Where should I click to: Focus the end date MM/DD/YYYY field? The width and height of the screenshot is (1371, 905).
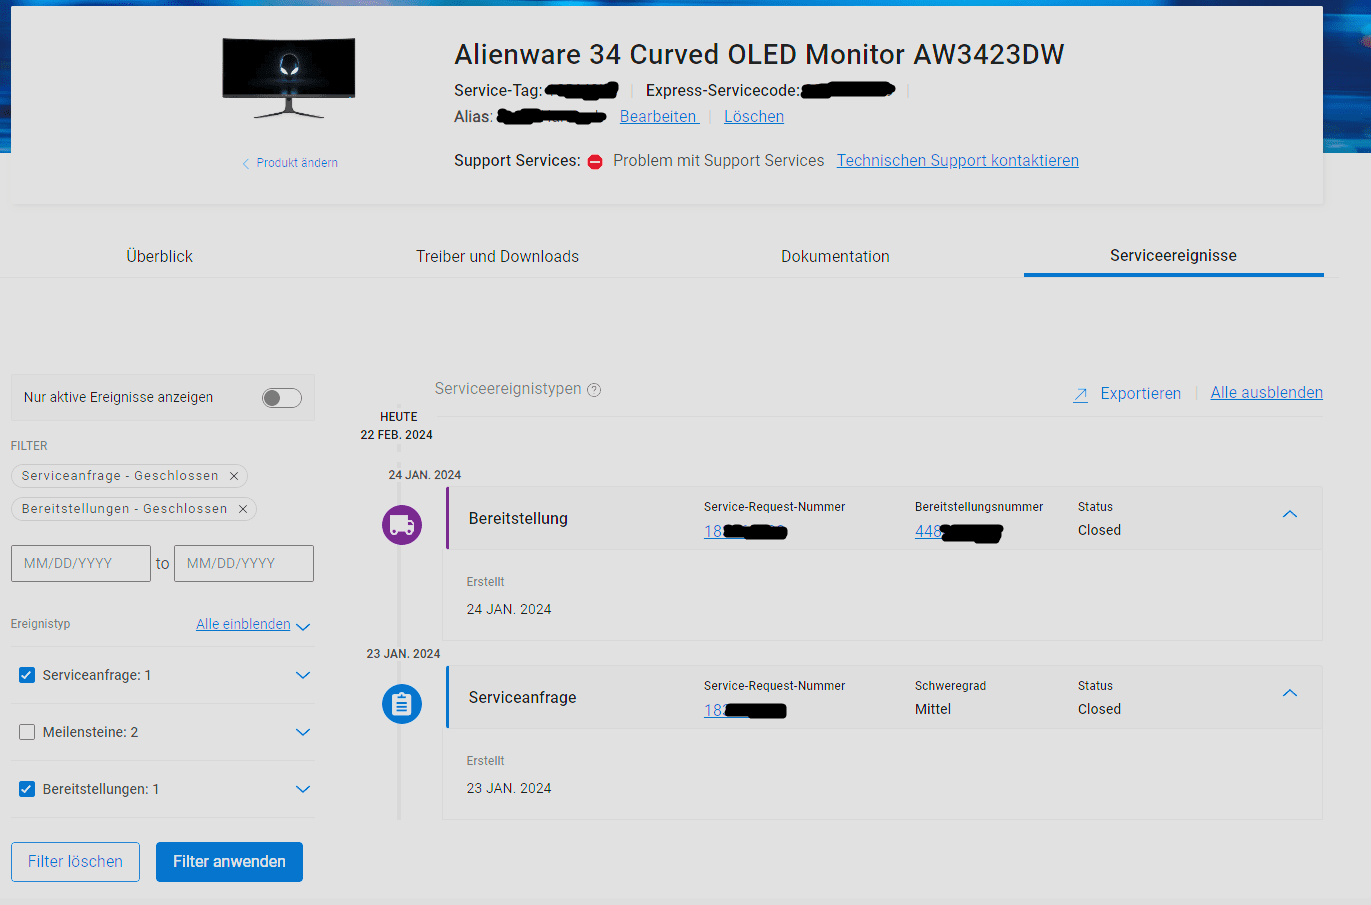point(244,563)
